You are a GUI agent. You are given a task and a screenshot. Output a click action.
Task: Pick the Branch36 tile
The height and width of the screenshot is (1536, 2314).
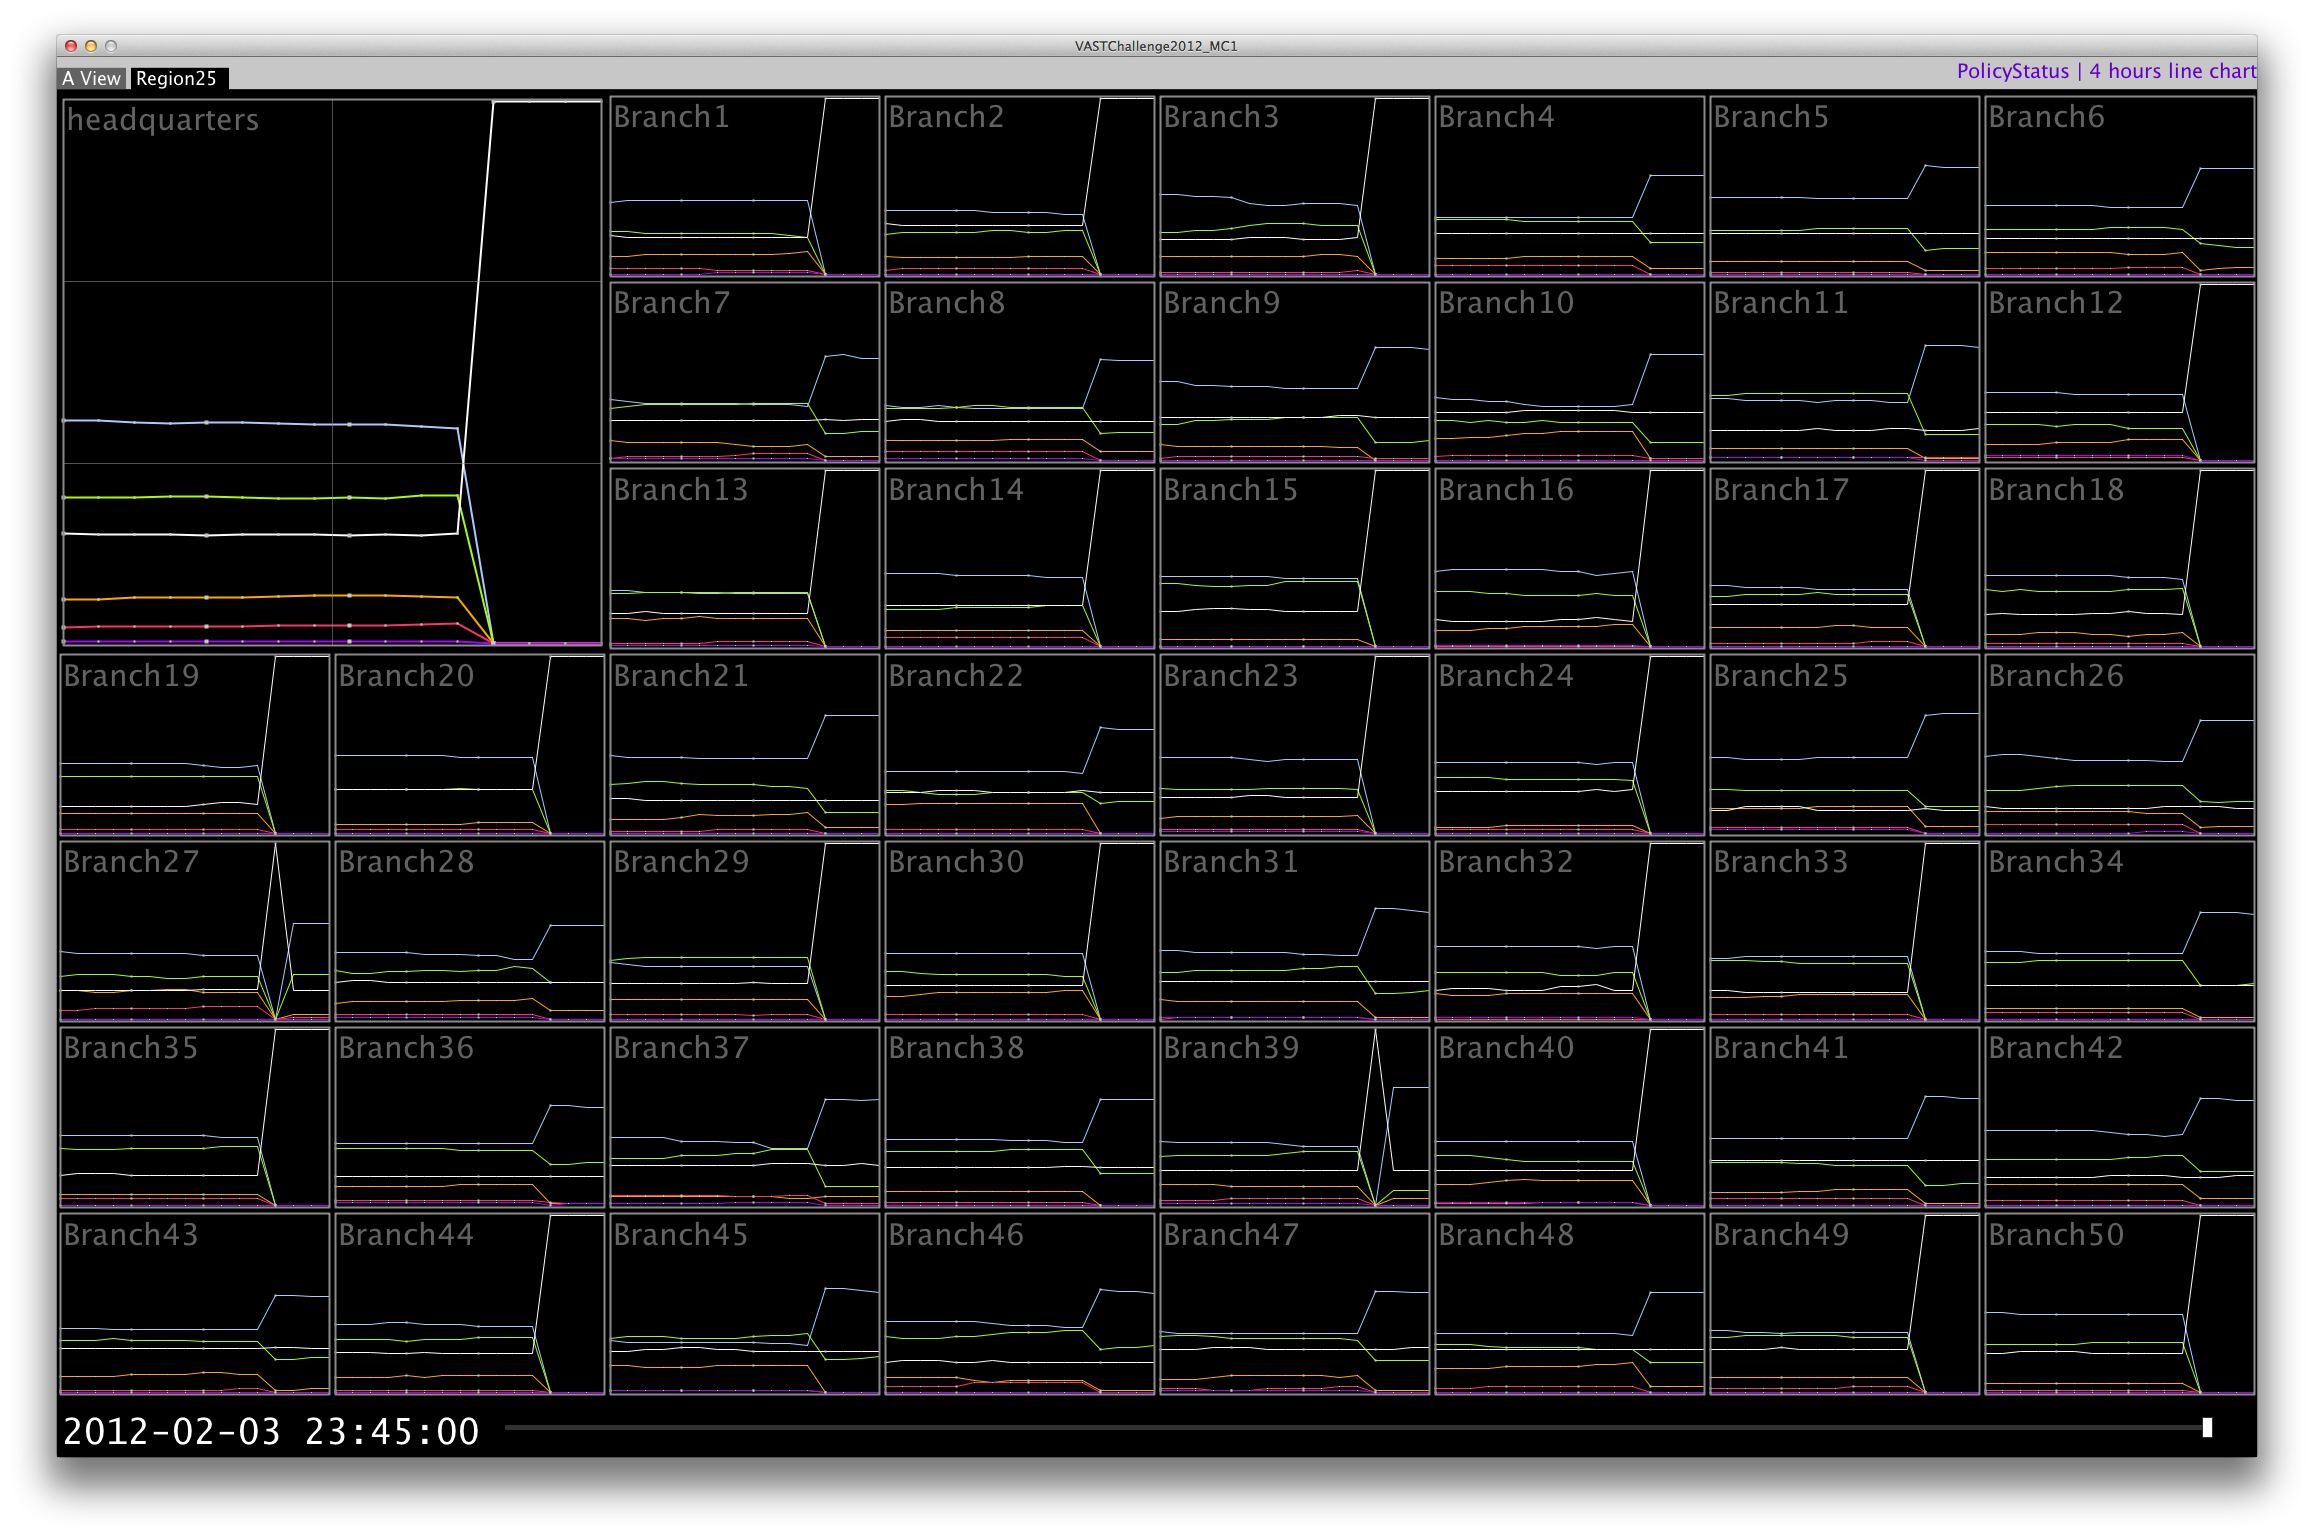[470, 1117]
